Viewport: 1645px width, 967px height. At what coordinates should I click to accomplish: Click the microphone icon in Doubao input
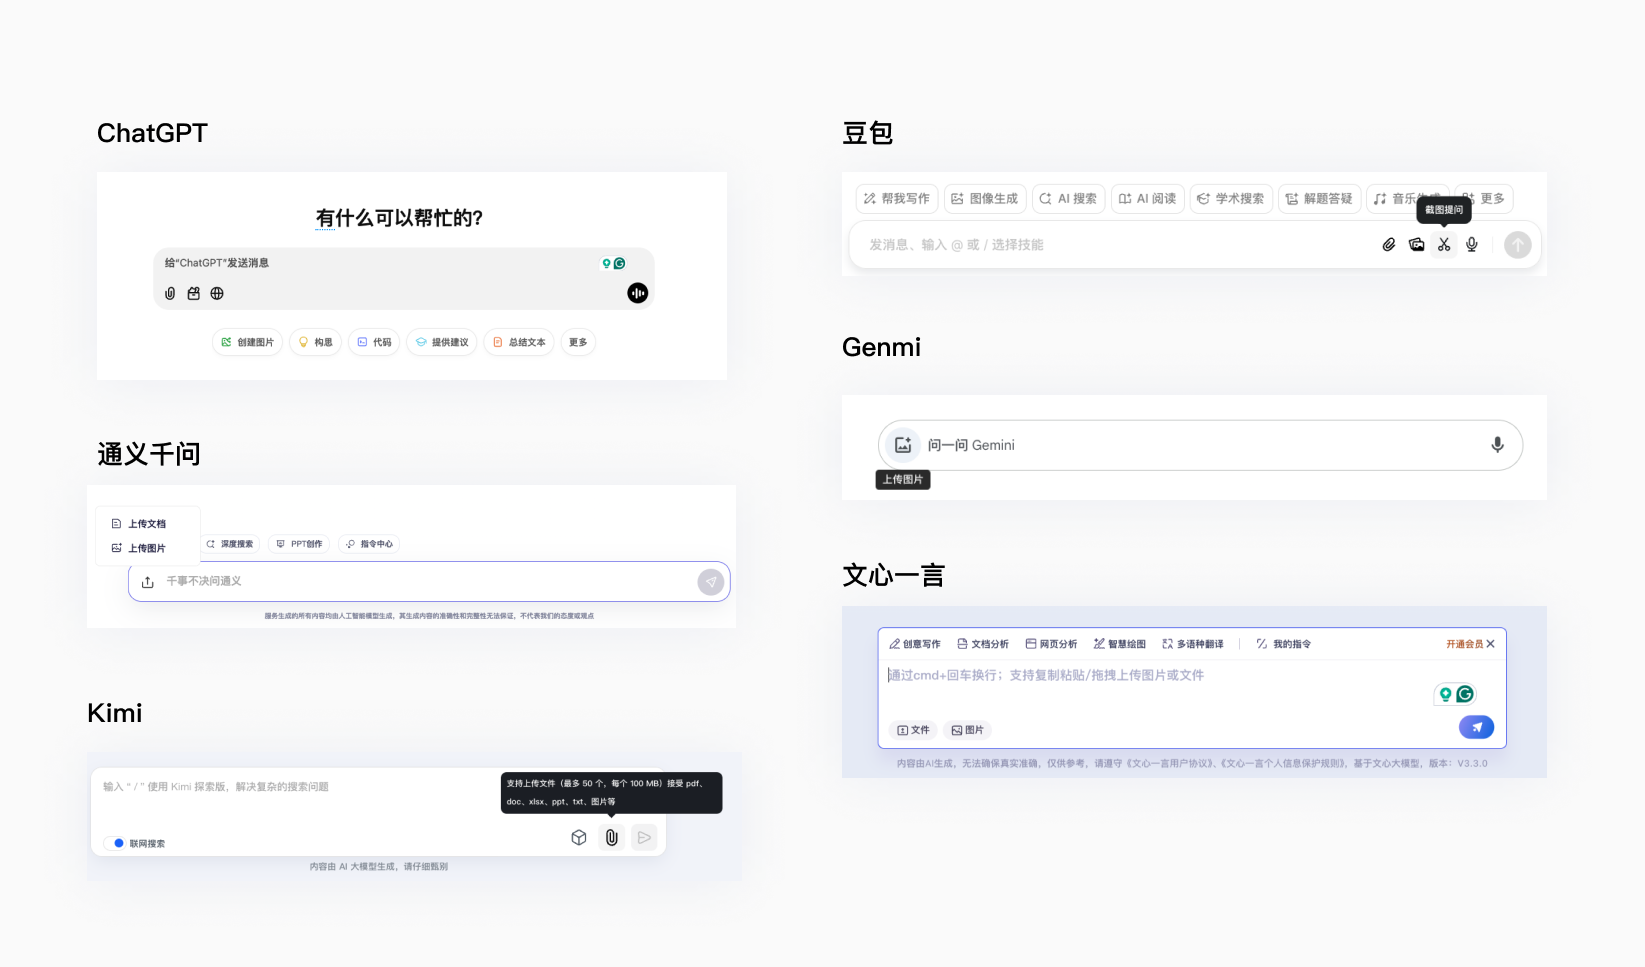(x=1472, y=244)
